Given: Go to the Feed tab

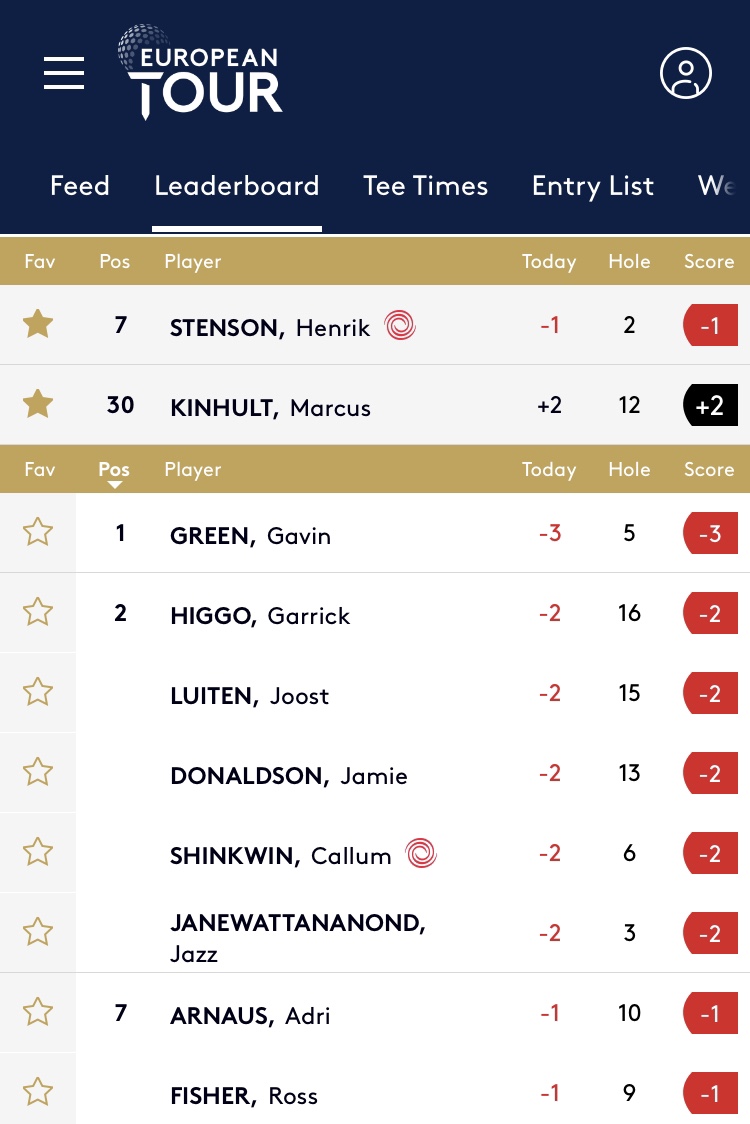Looking at the screenshot, I should click(x=80, y=186).
